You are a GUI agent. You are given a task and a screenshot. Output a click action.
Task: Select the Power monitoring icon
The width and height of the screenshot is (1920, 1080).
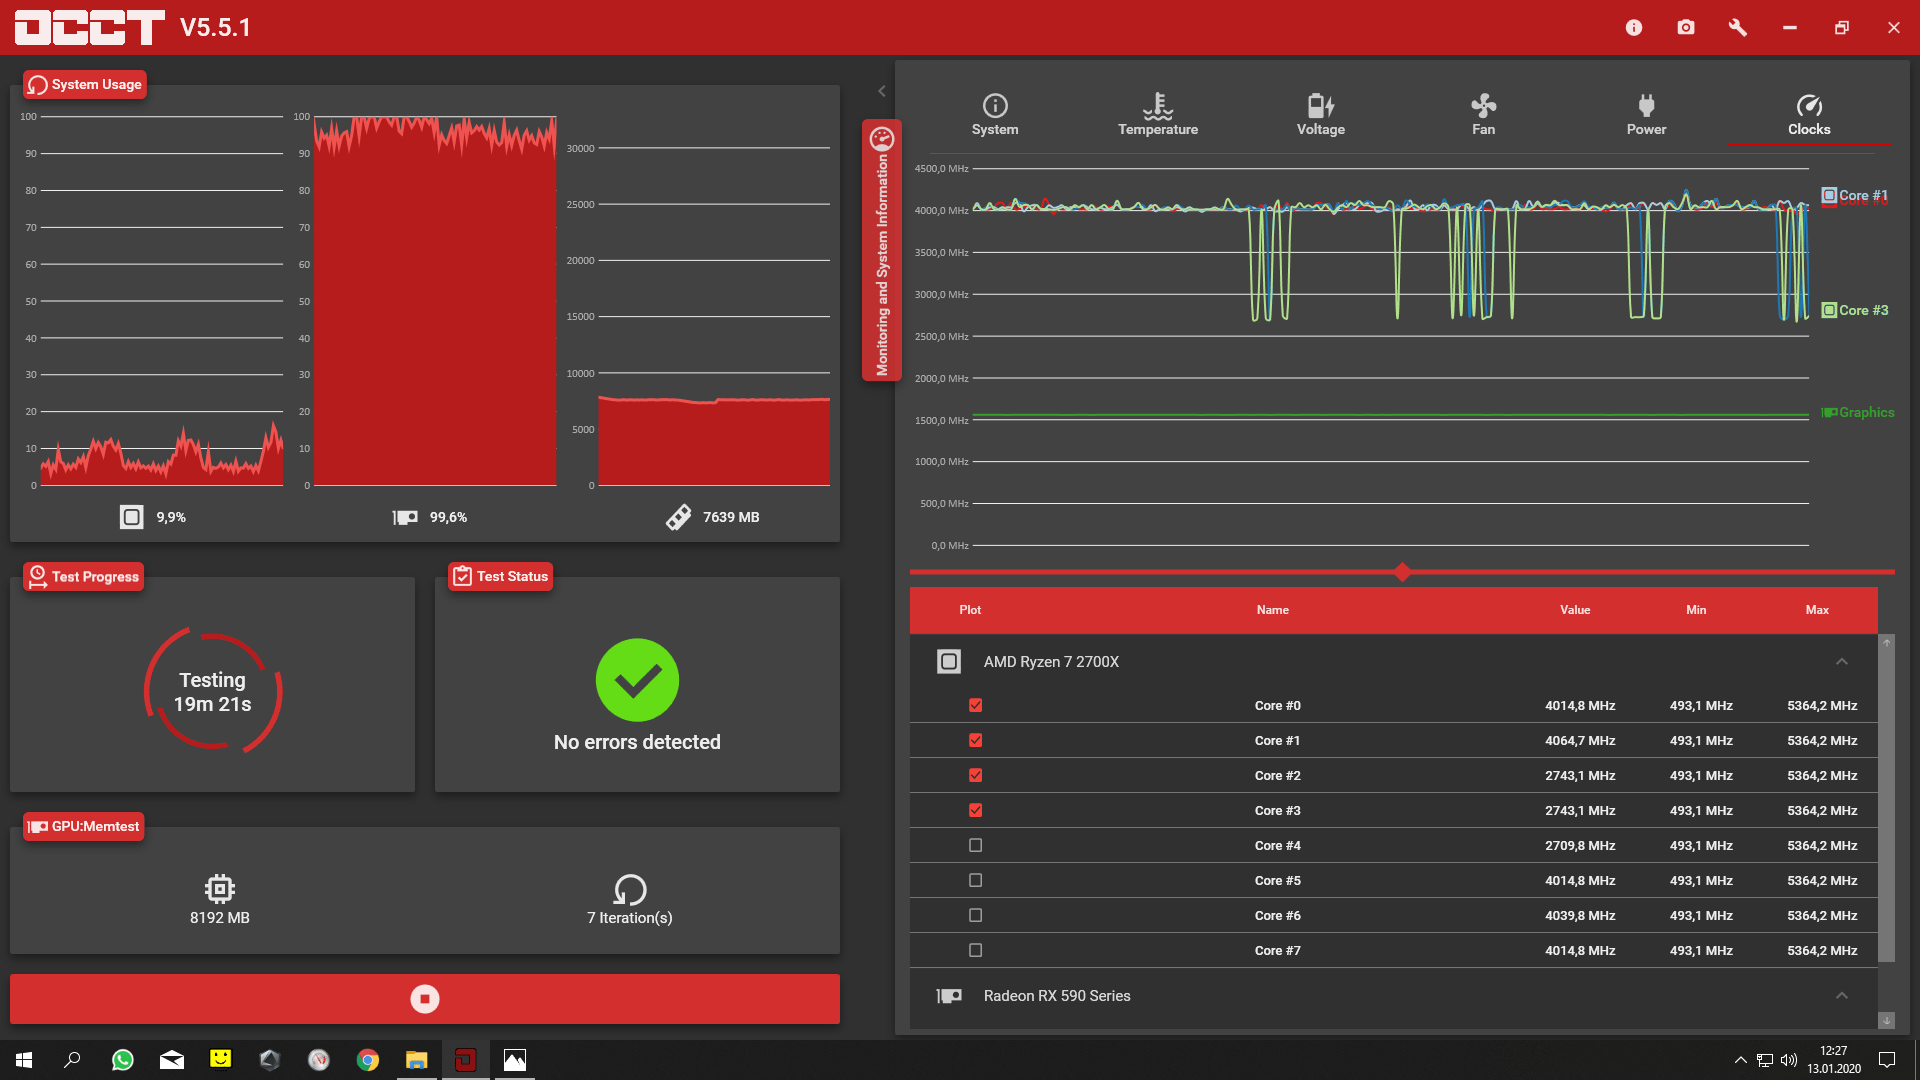[1646, 114]
